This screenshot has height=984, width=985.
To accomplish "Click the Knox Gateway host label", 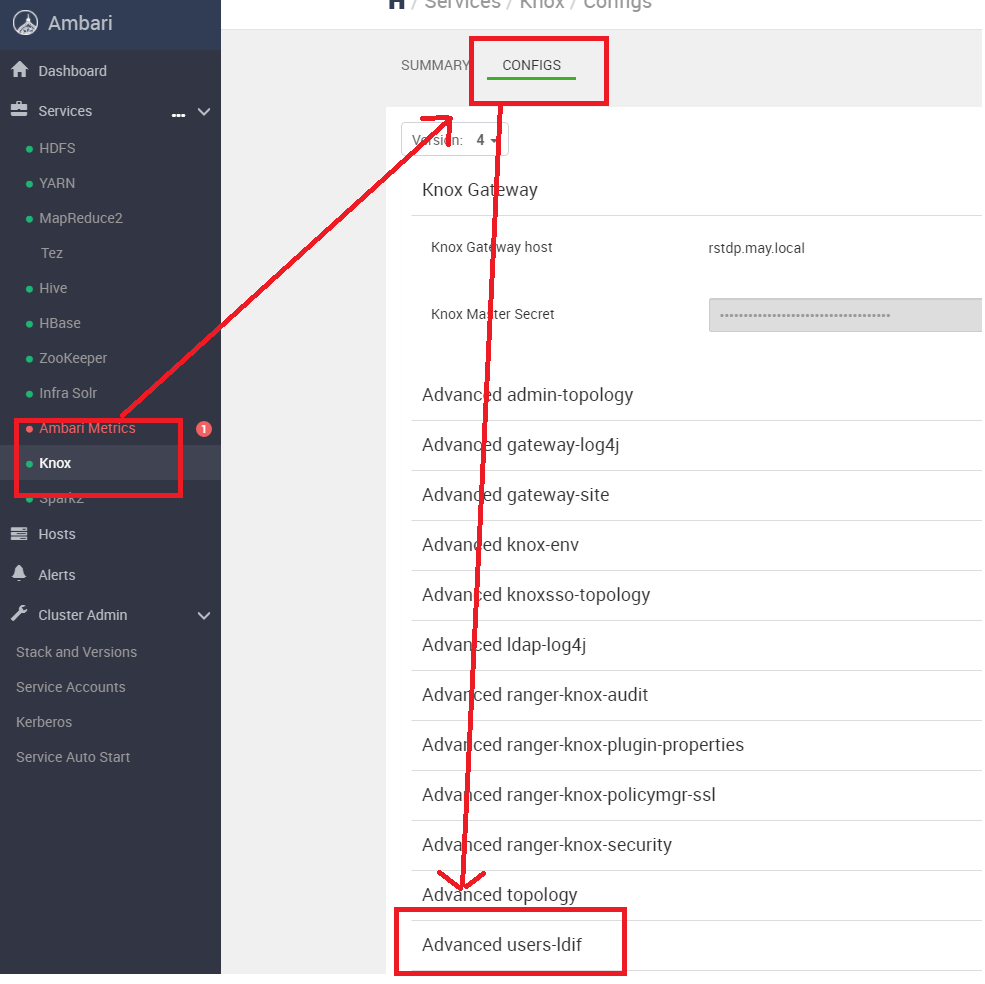I will click(x=491, y=248).
